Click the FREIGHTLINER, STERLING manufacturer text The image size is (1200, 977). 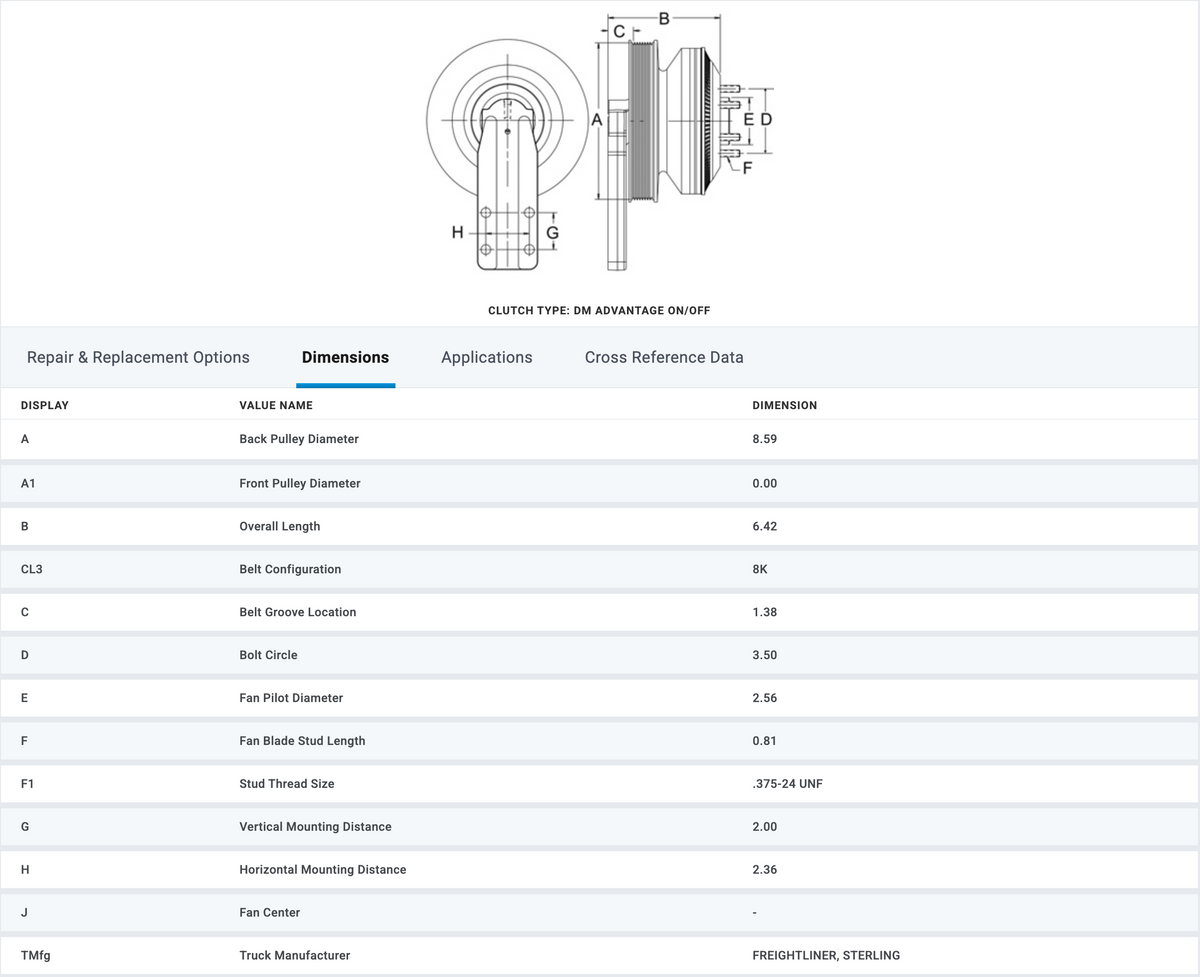coord(826,956)
